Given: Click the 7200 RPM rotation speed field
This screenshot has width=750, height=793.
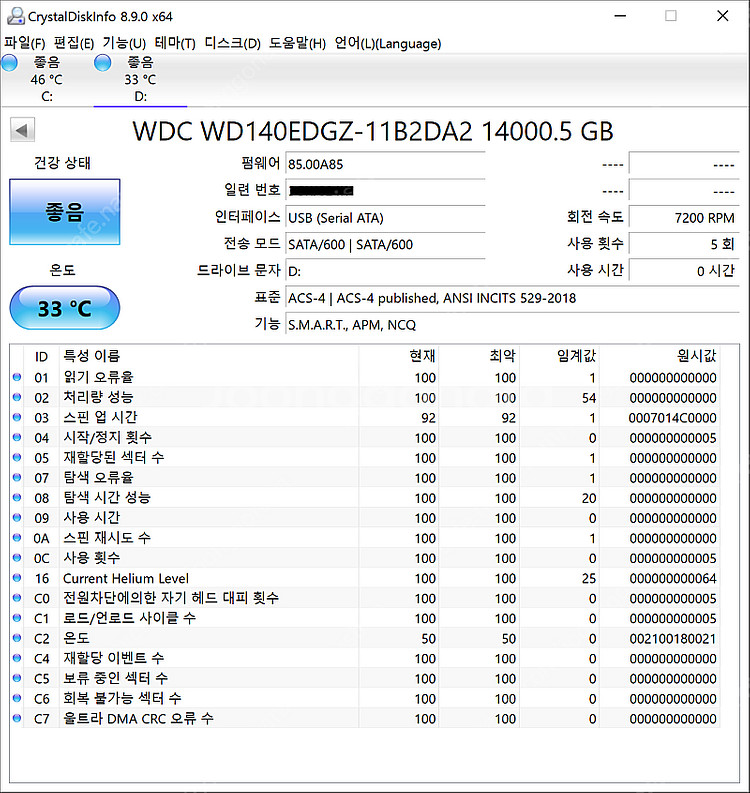Looking at the screenshot, I should click(x=684, y=218).
